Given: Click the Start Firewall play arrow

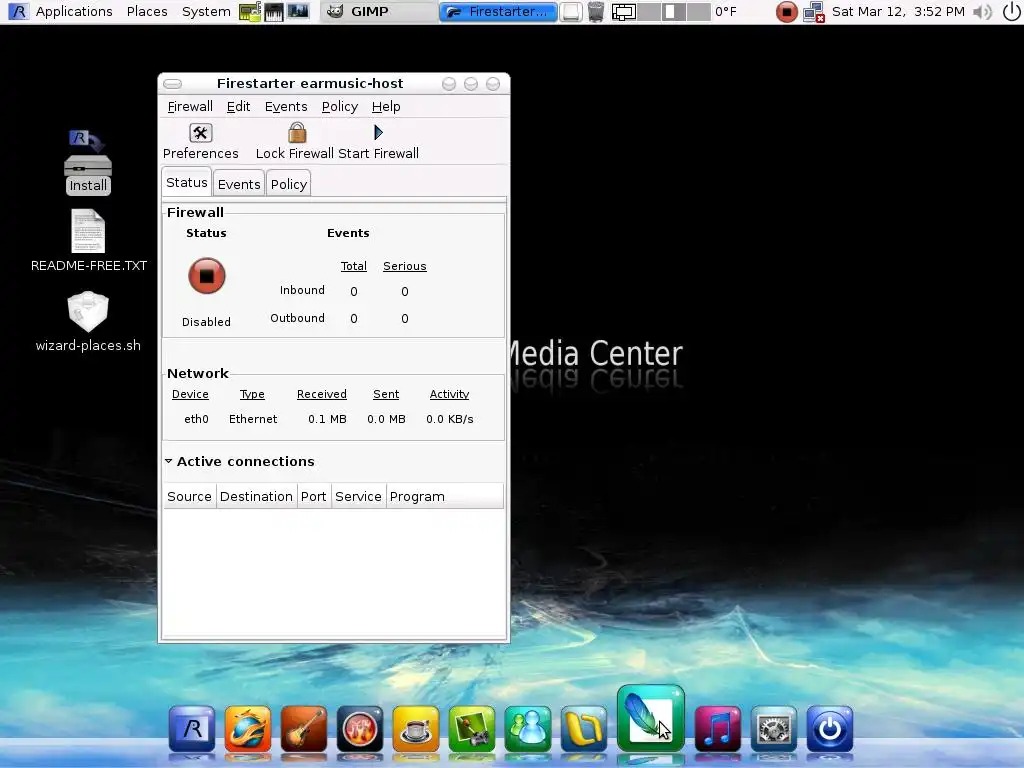Looking at the screenshot, I should [x=378, y=142].
